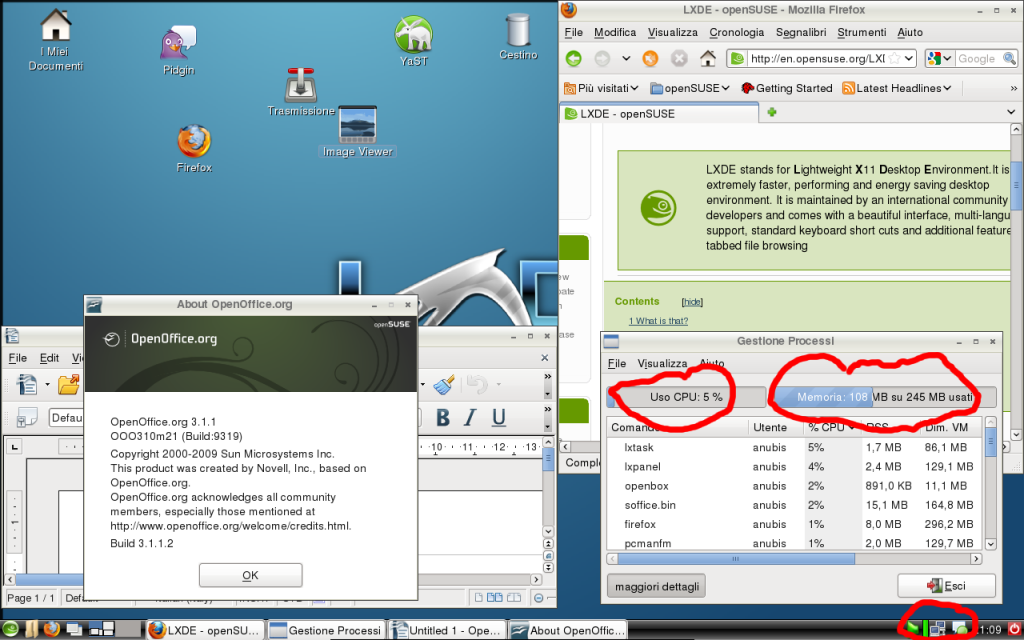Sort processes by the % CPU column header
Screen dimensions: 1024x640
click(x=831, y=427)
